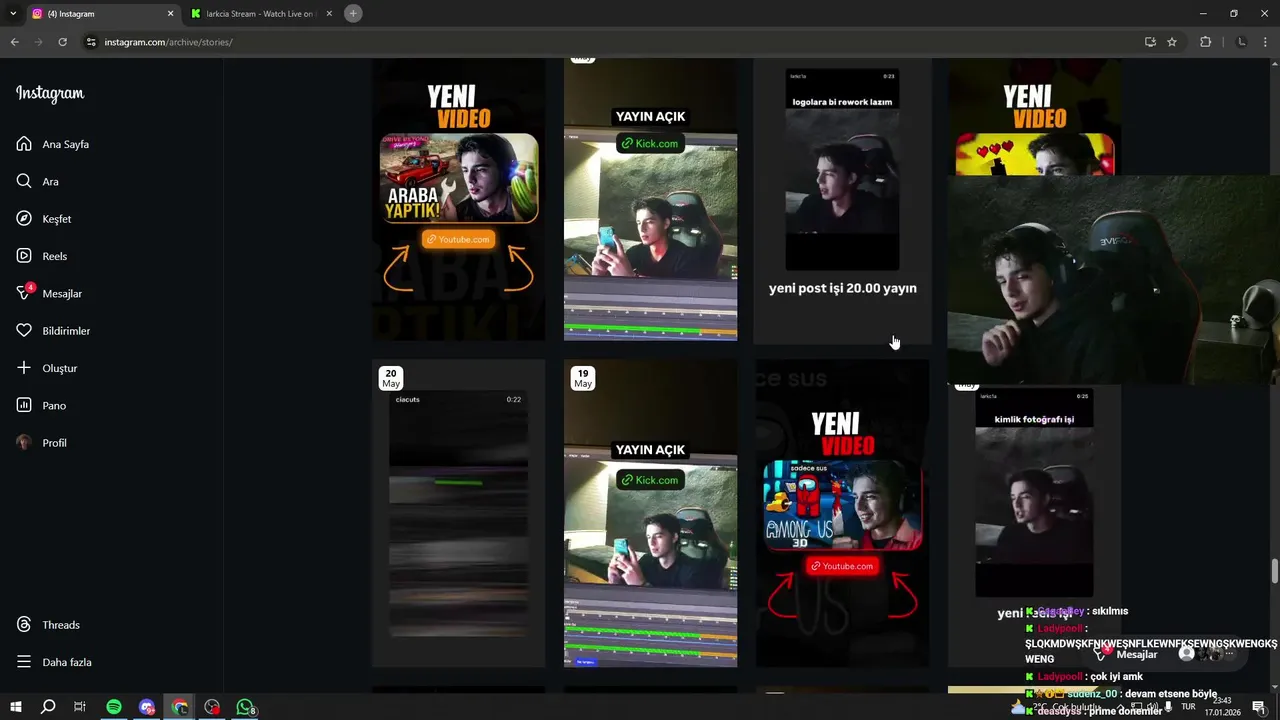Install Instagram as an app
1280x720 pixels.
1150,42
